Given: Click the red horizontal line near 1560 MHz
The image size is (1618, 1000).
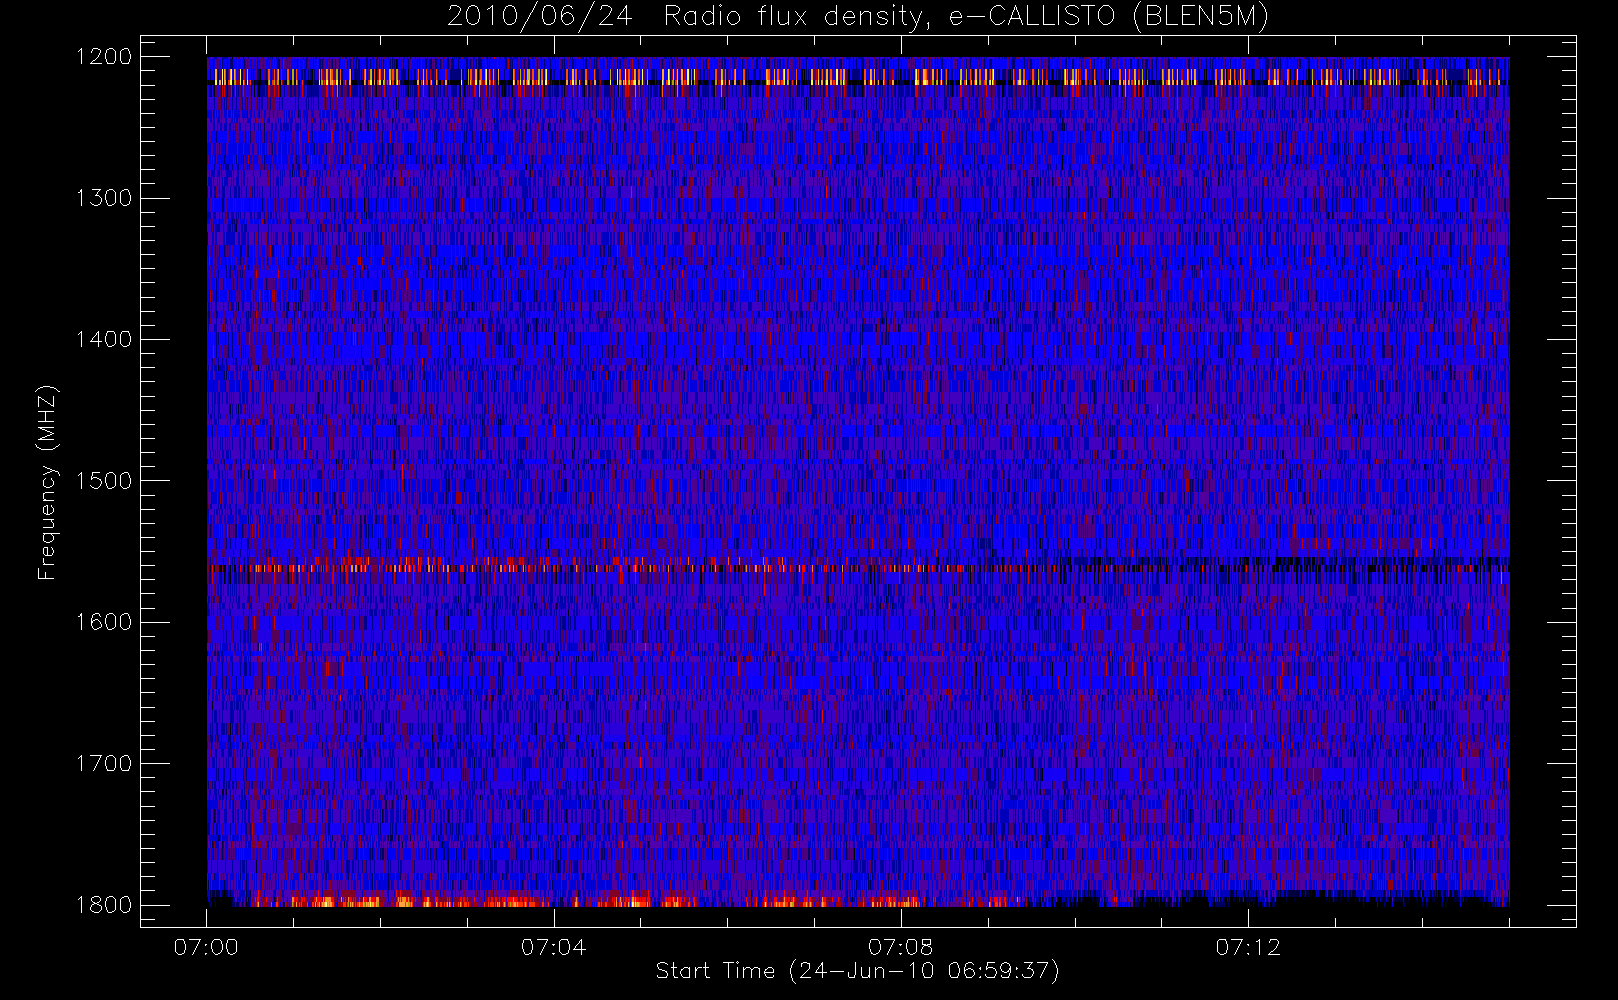Looking at the screenshot, I should click(x=858, y=568).
